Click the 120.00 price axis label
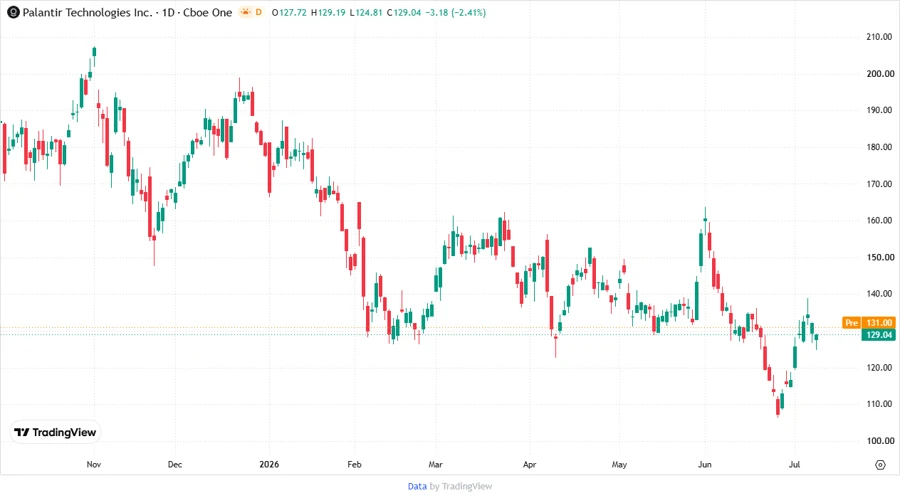 click(x=880, y=367)
